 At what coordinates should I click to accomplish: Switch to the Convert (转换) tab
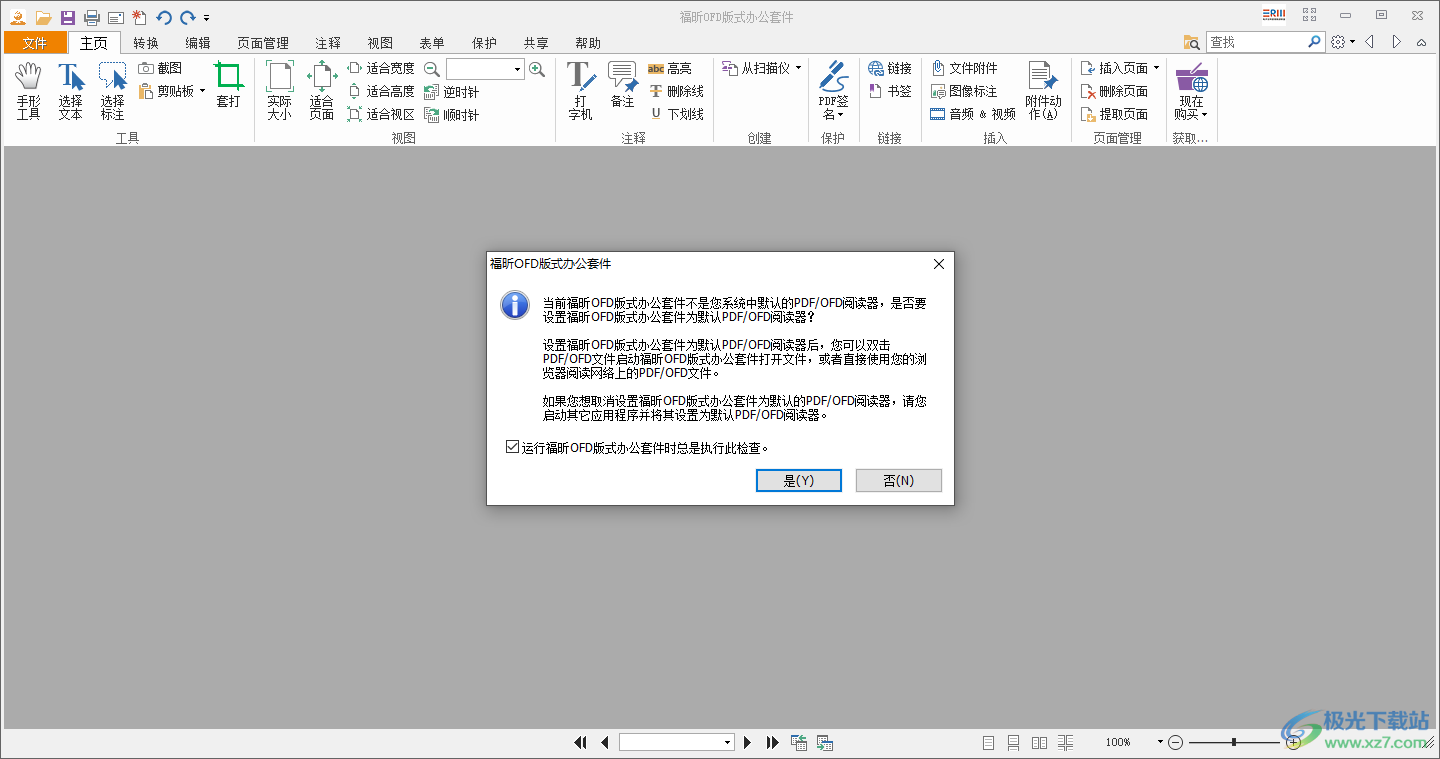pos(146,43)
